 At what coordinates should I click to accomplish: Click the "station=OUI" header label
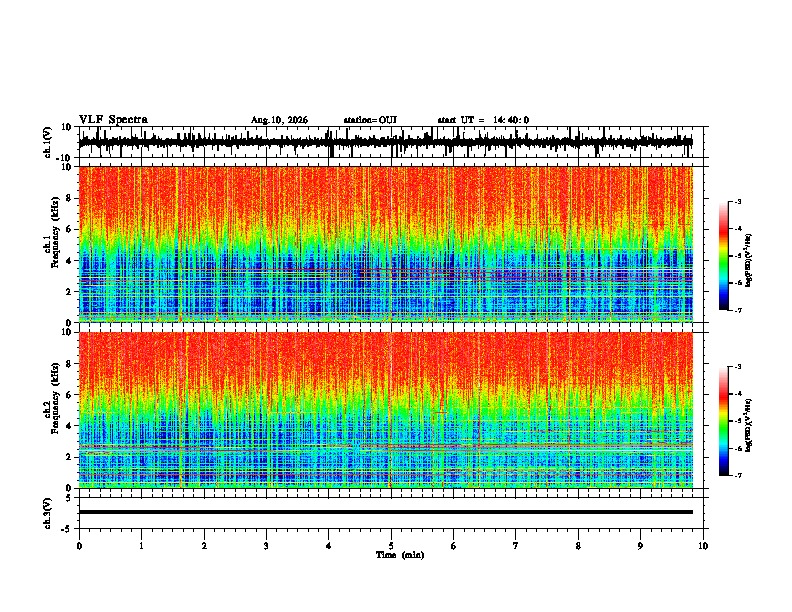coord(370,120)
